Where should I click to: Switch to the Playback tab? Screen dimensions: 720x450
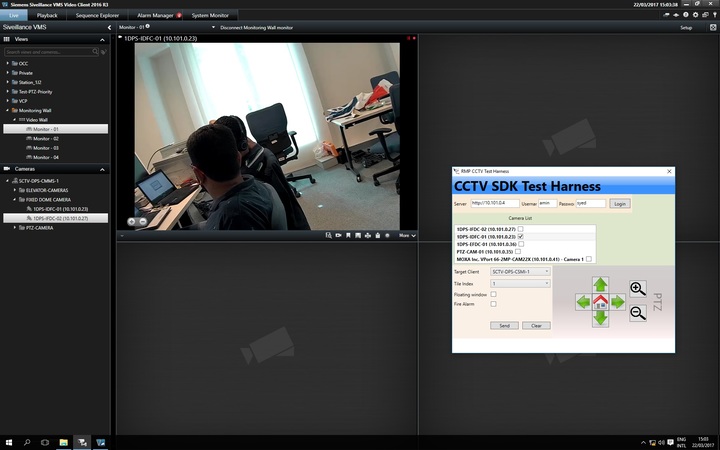(47, 16)
